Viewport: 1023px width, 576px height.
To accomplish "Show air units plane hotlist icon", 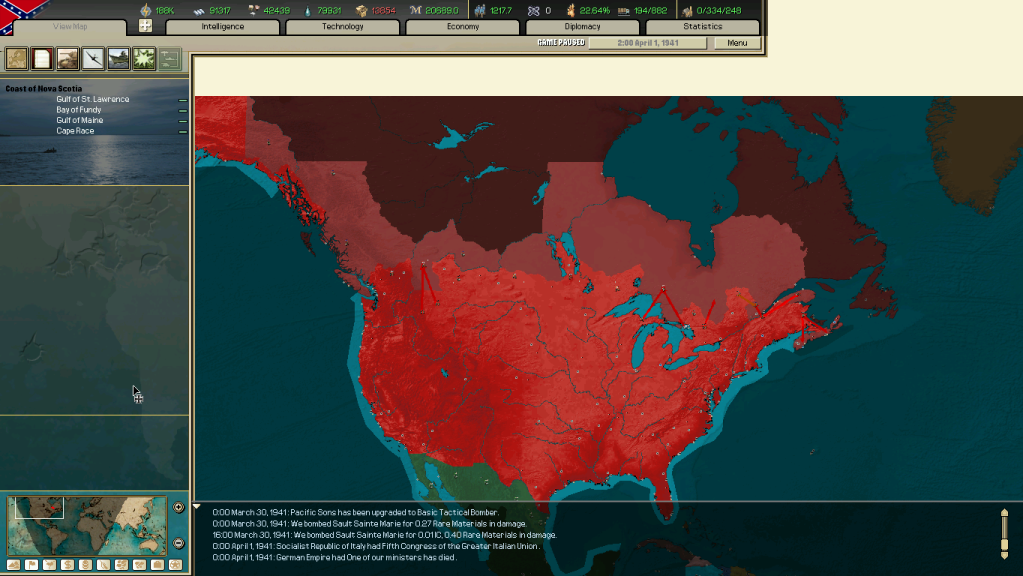I will click(93, 59).
